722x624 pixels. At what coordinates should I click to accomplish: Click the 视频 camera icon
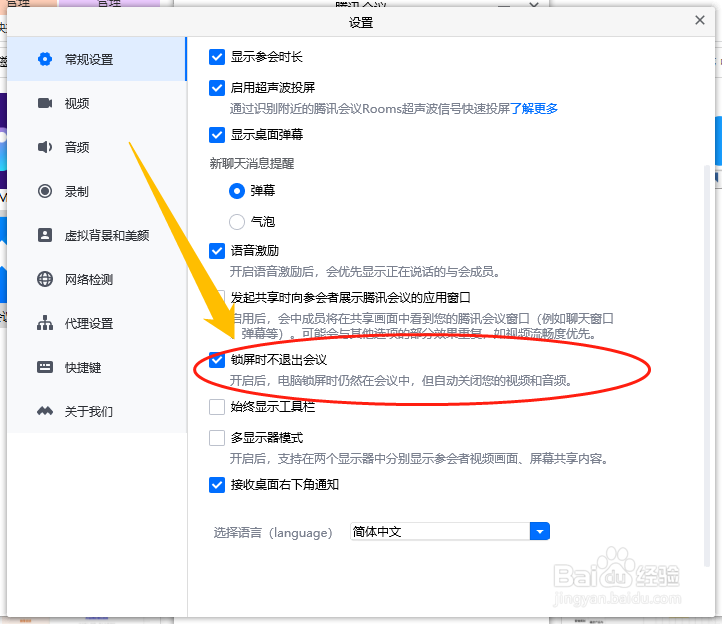[45, 103]
